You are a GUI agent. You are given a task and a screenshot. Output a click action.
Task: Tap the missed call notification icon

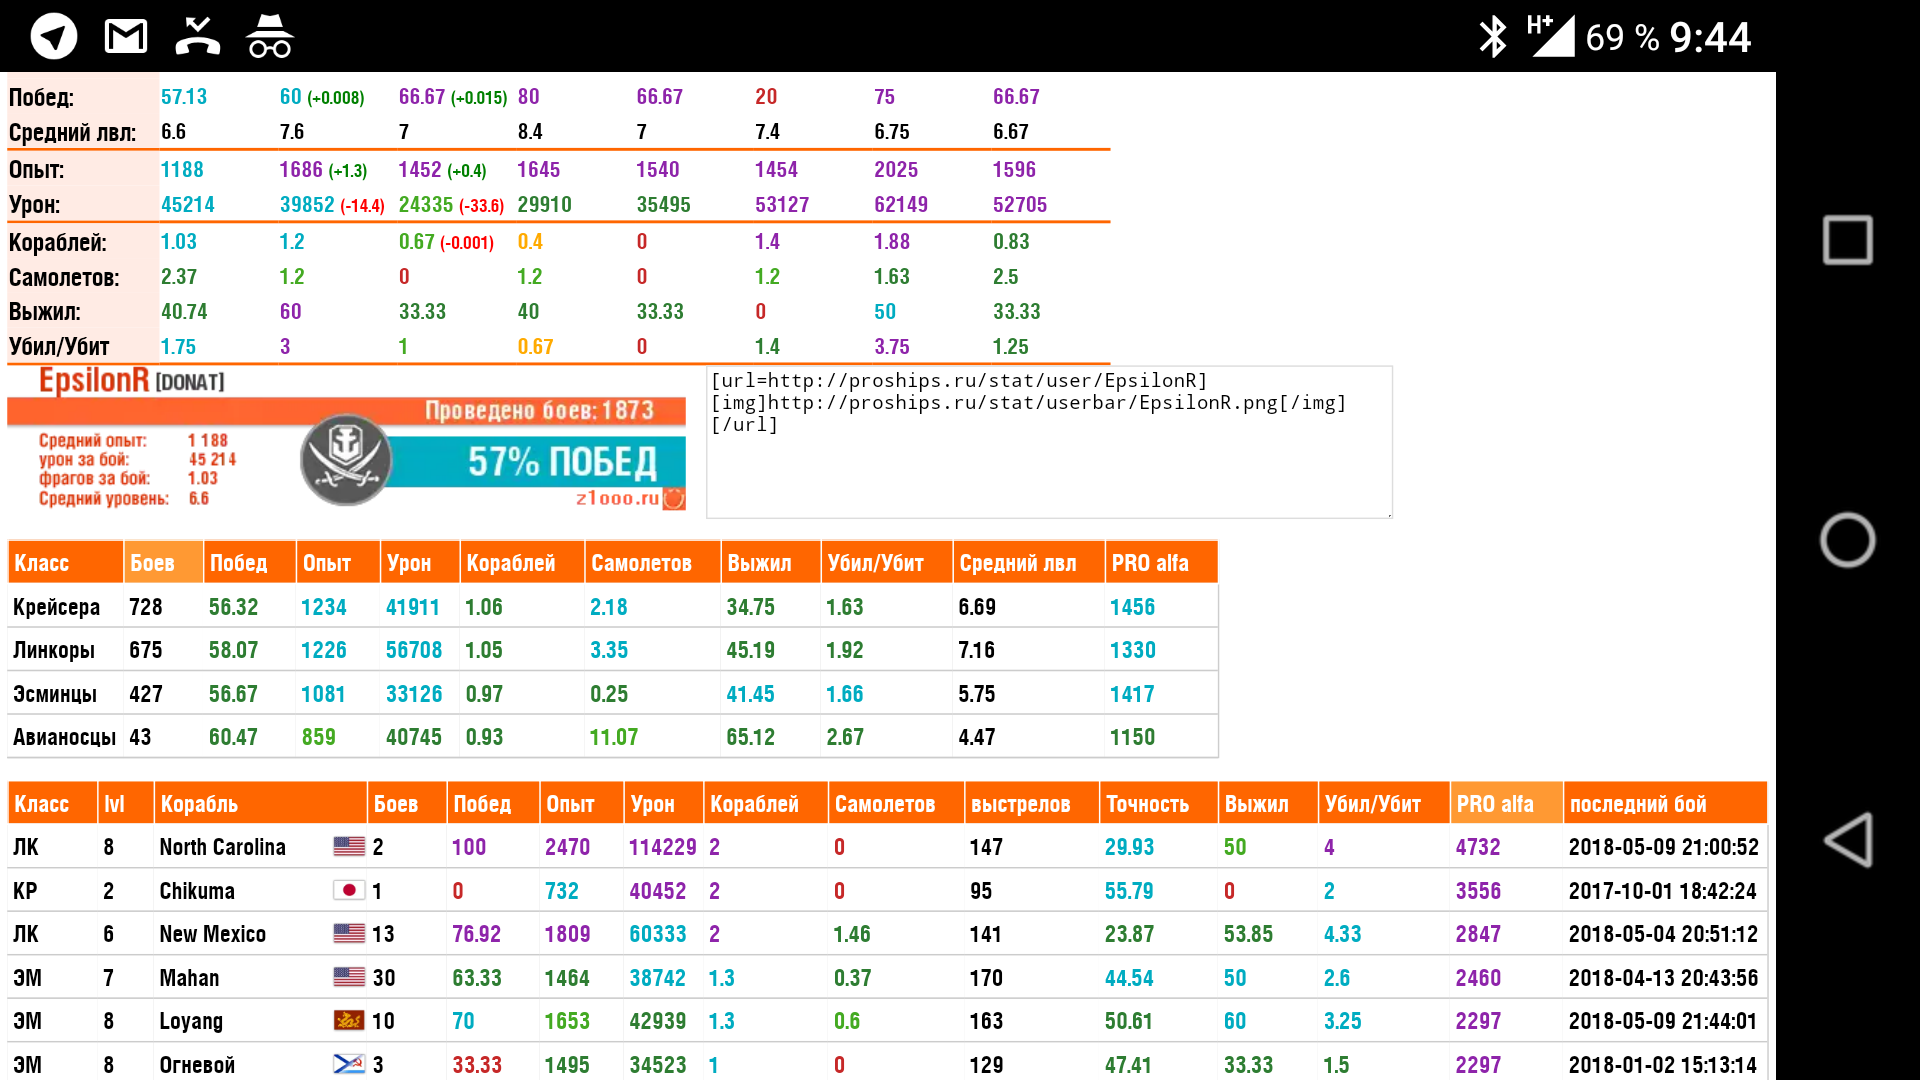[x=197, y=37]
